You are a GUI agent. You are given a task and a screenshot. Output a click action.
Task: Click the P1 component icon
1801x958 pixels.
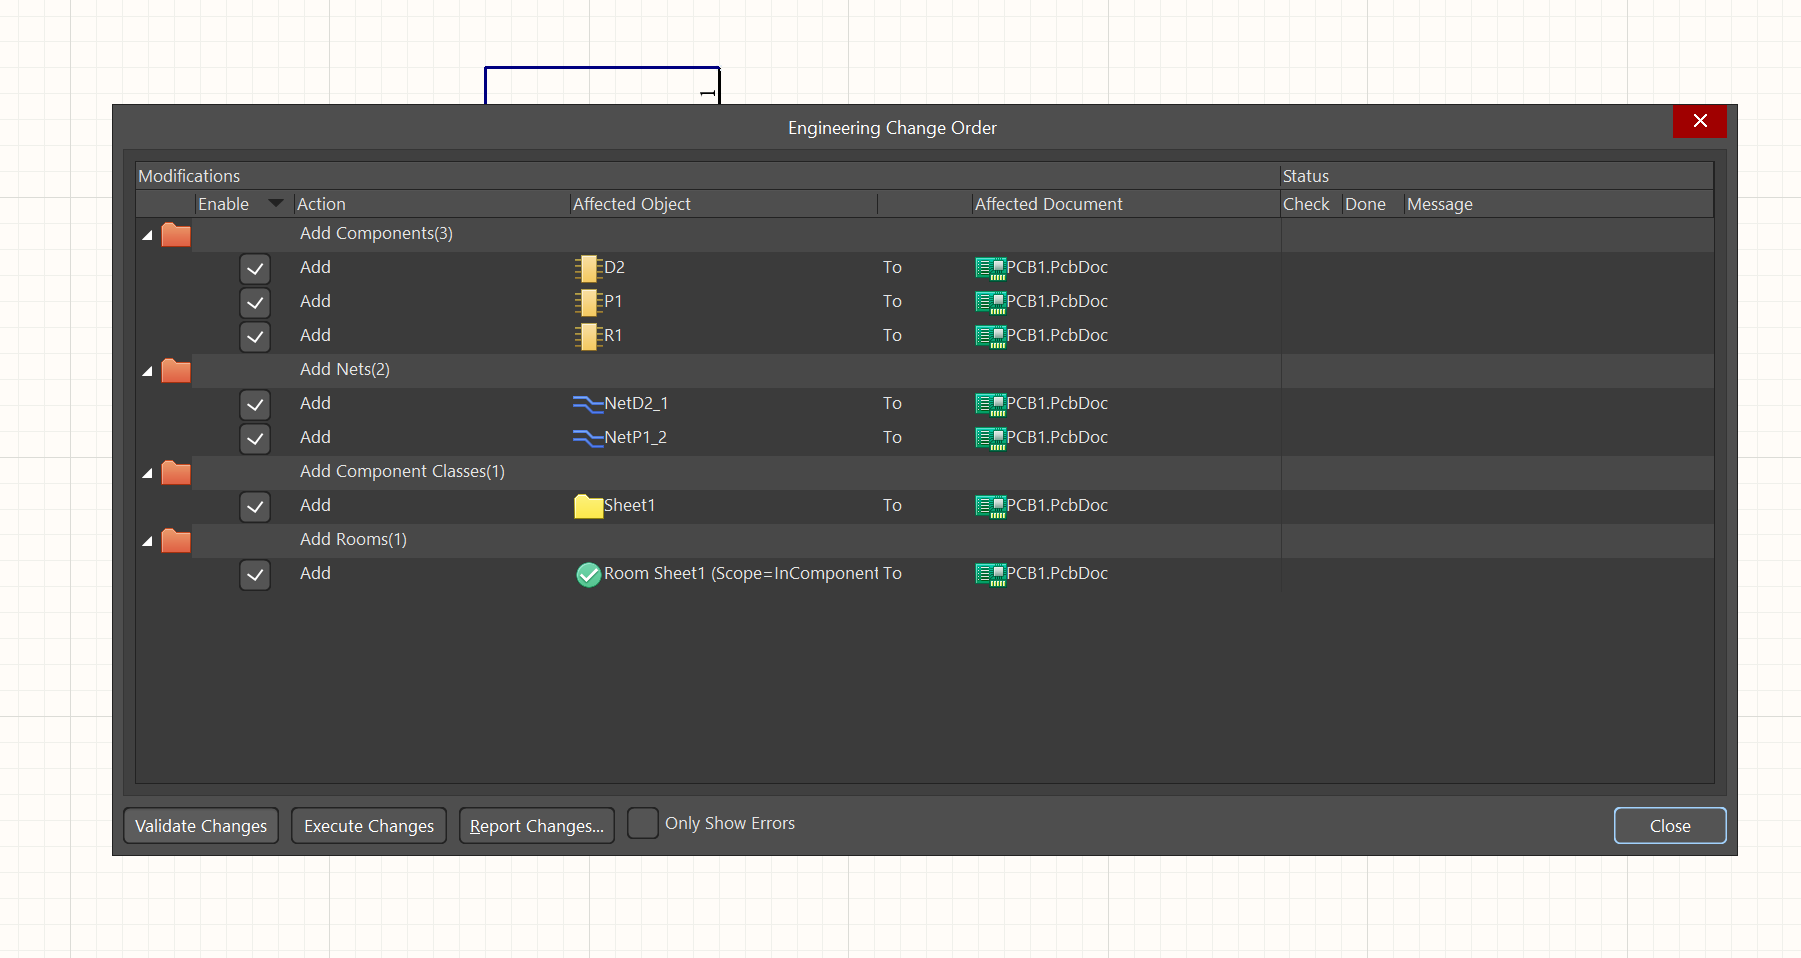pyautogui.click(x=587, y=302)
